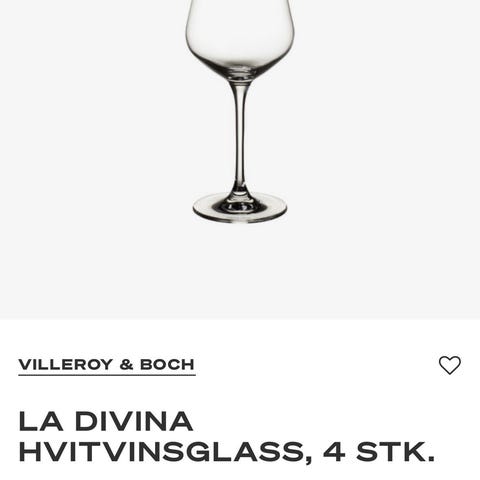Click the 4 STK. text in title
Viewport: 480px width, 480px height.
click(x=379, y=451)
